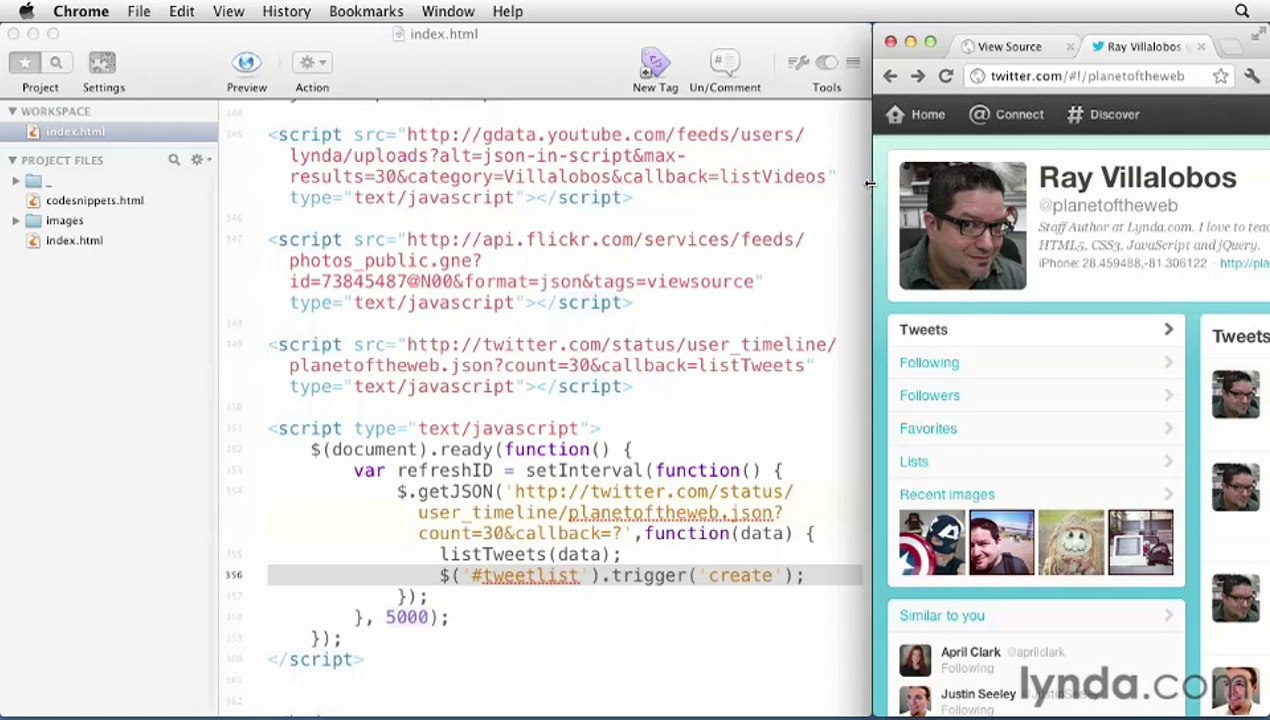This screenshot has height=720, width=1270.
Task: Go to Twitter Home
Action: [x=915, y=114]
